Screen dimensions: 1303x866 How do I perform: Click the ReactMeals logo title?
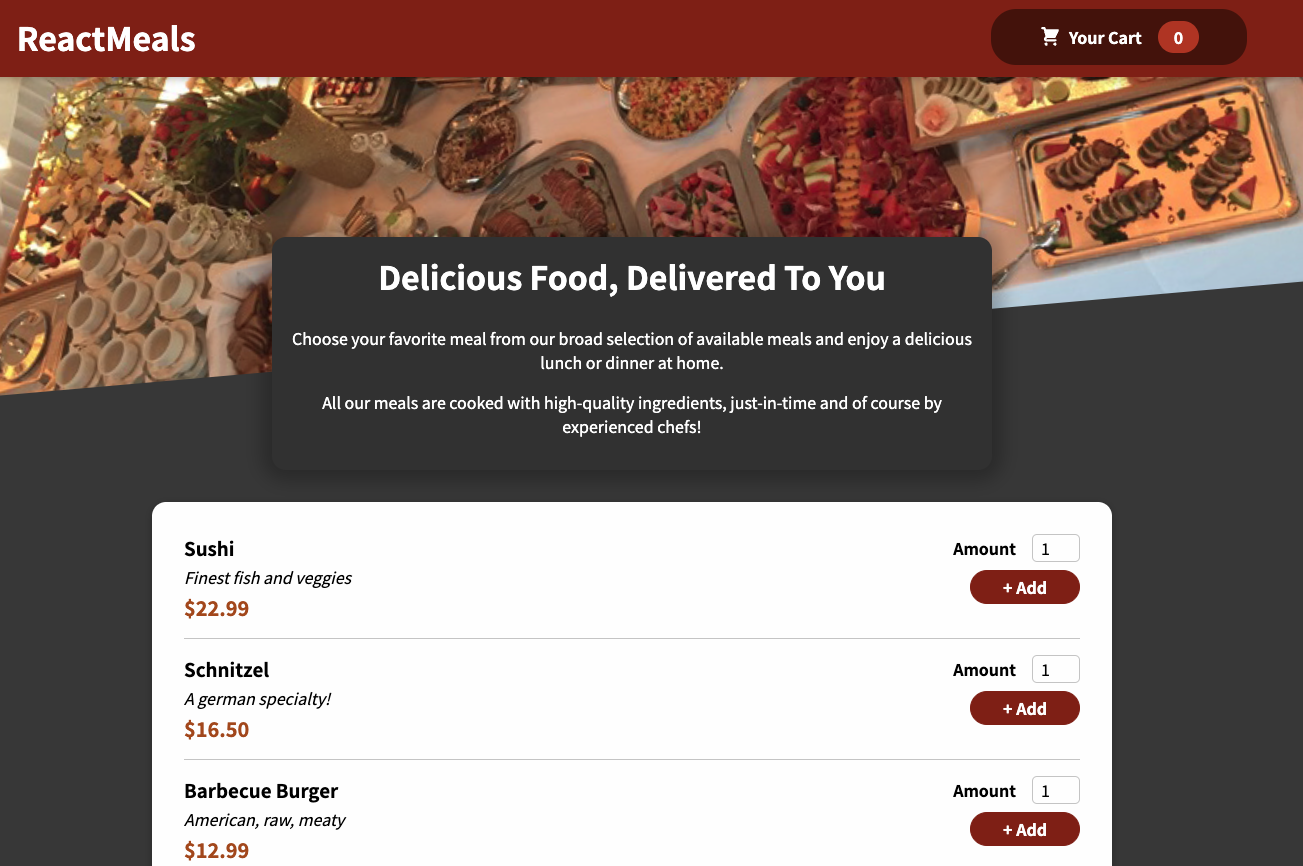(106, 38)
